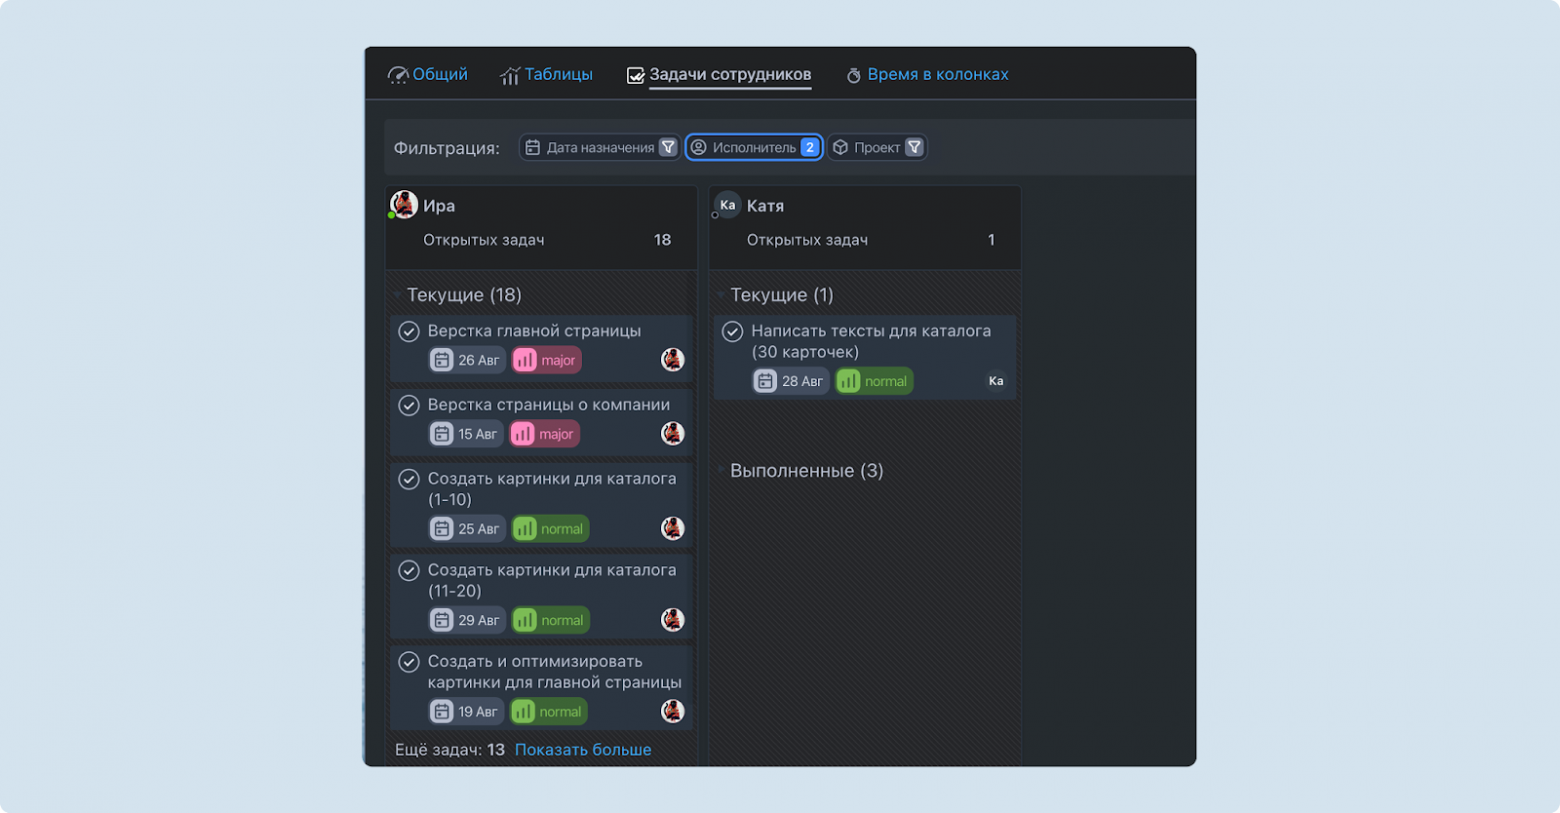Click assignee avatar on картинки для каталога (11-20)
The width and height of the screenshot is (1560, 813).
tap(673, 620)
